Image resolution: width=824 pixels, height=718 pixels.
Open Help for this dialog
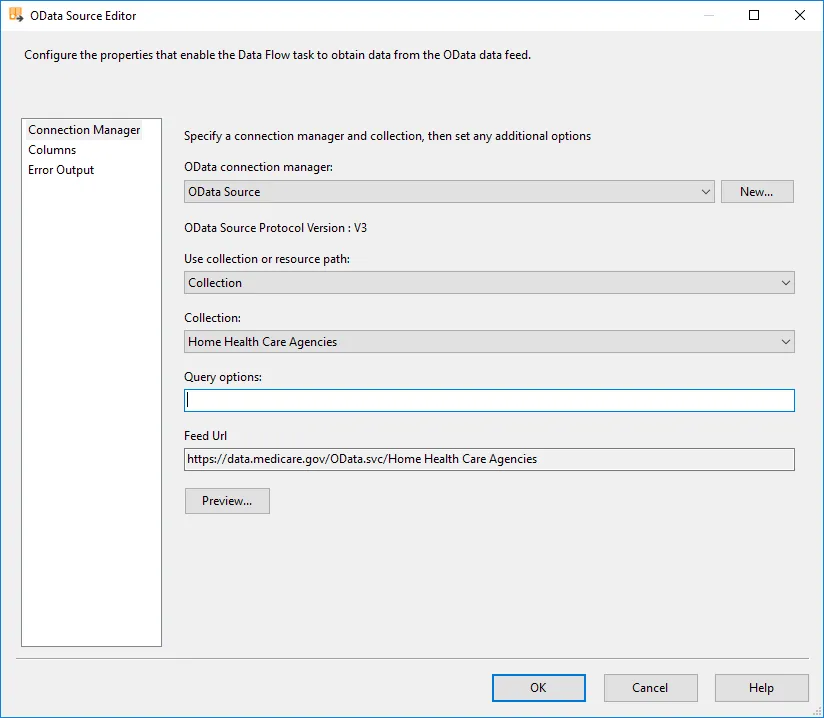[761, 687]
